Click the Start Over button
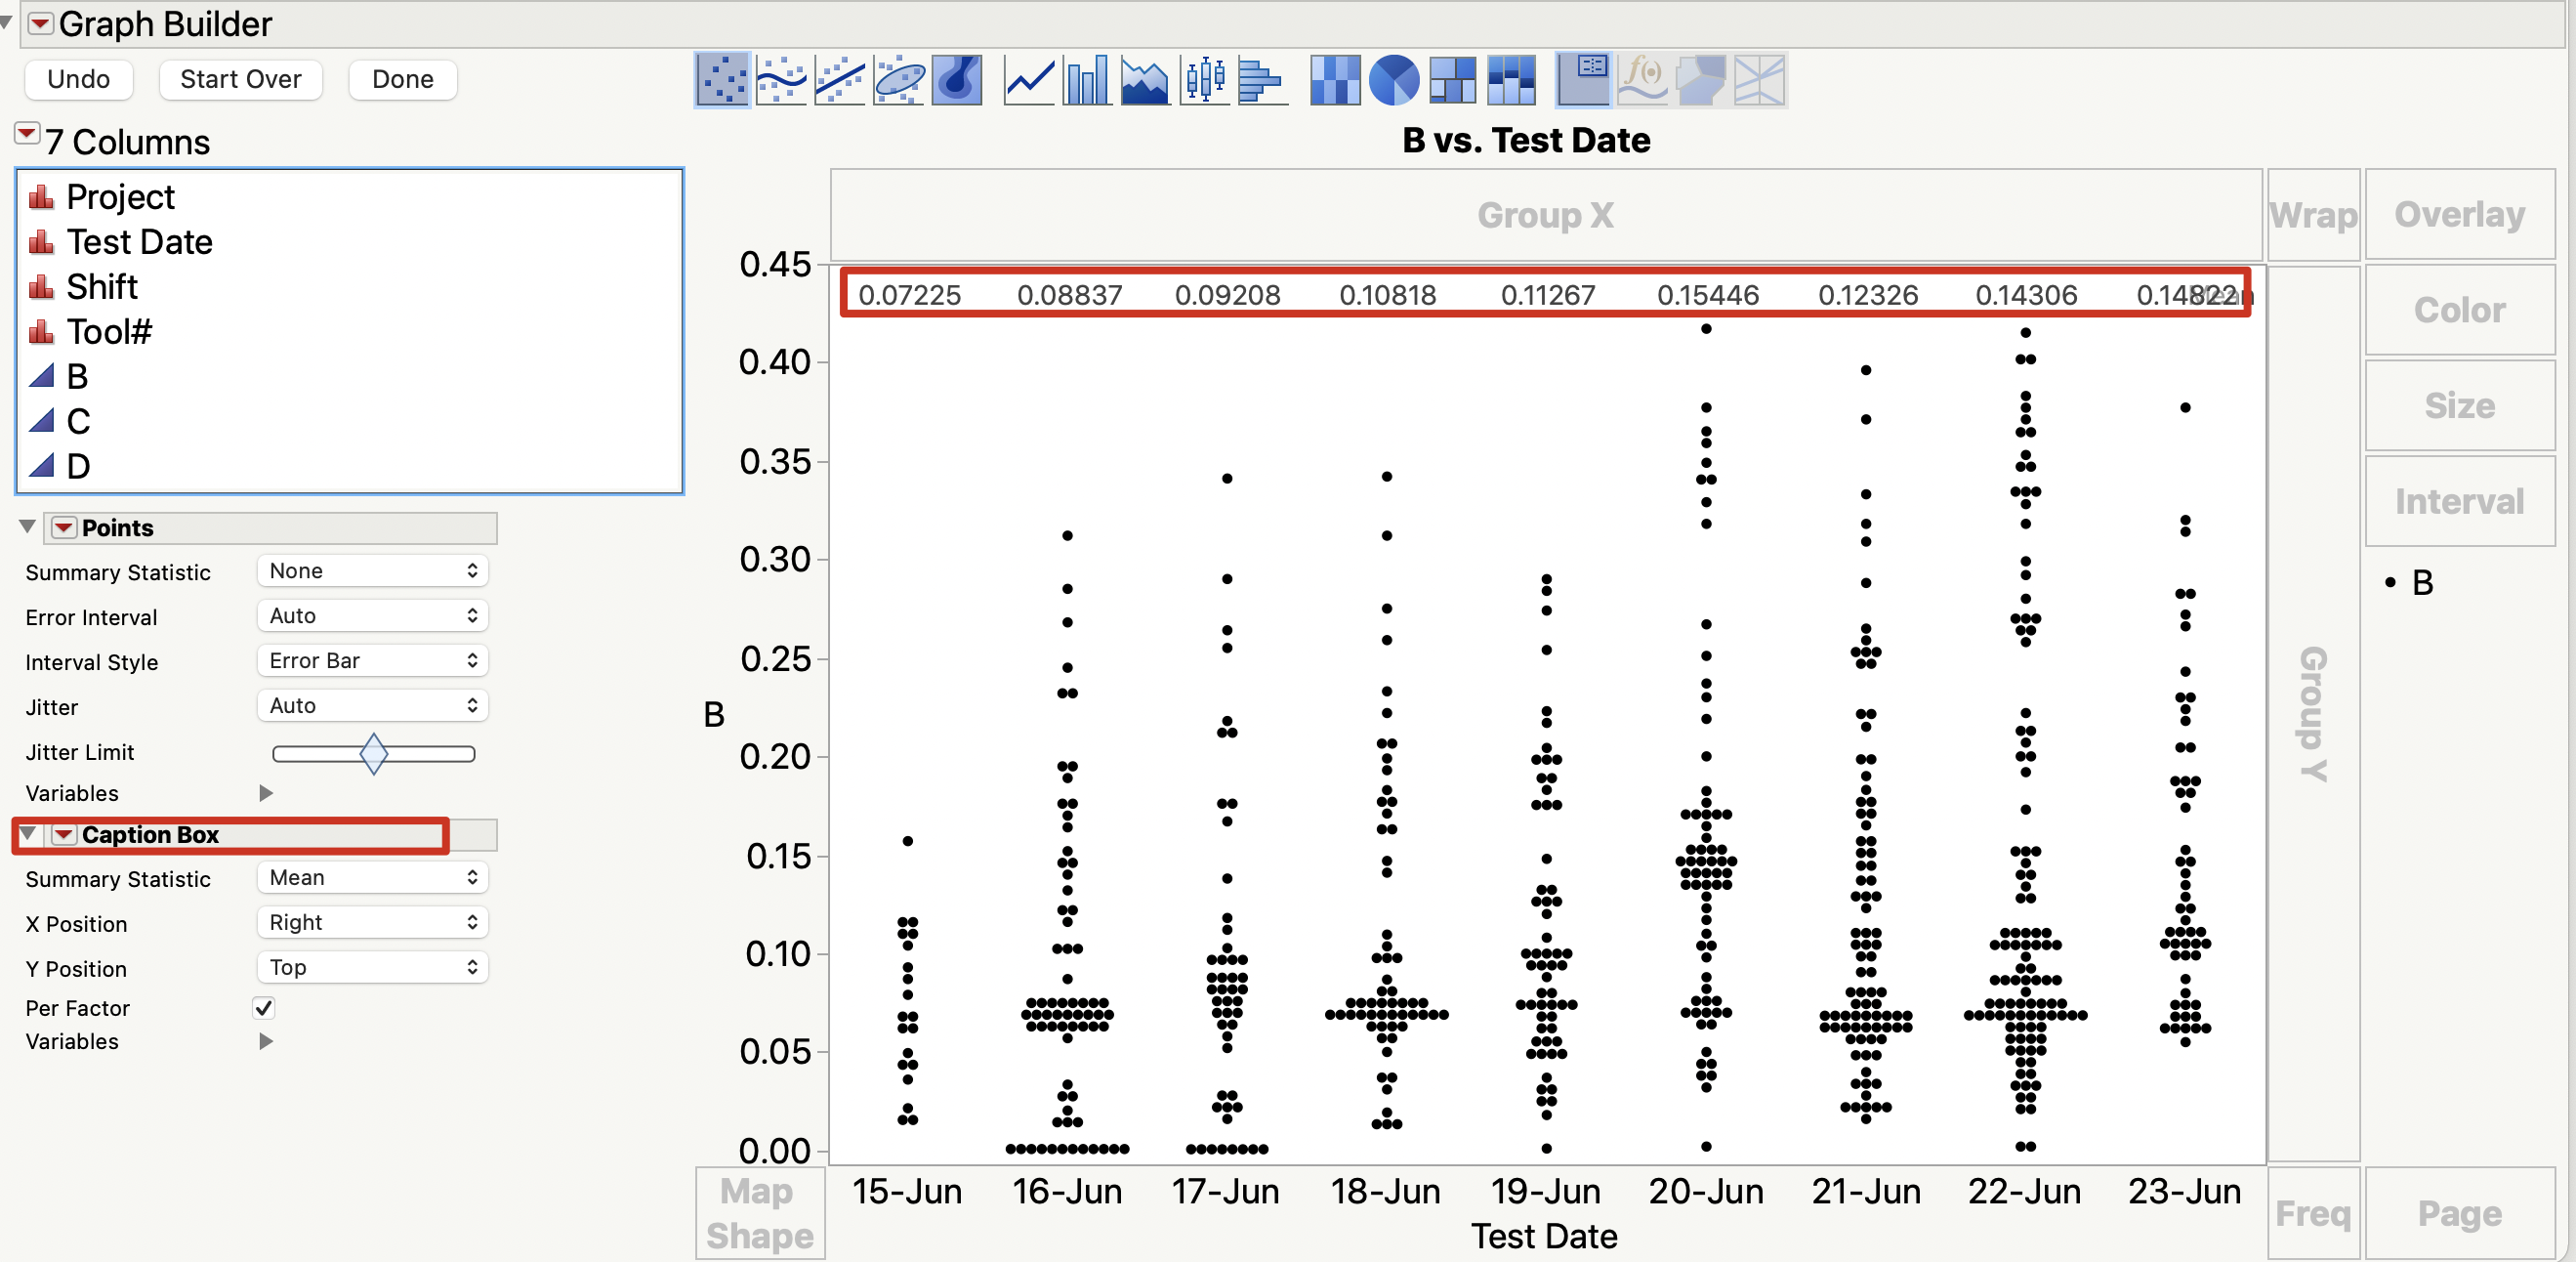The height and width of the screenshot is (1262, 2576). tap(240, 79)
